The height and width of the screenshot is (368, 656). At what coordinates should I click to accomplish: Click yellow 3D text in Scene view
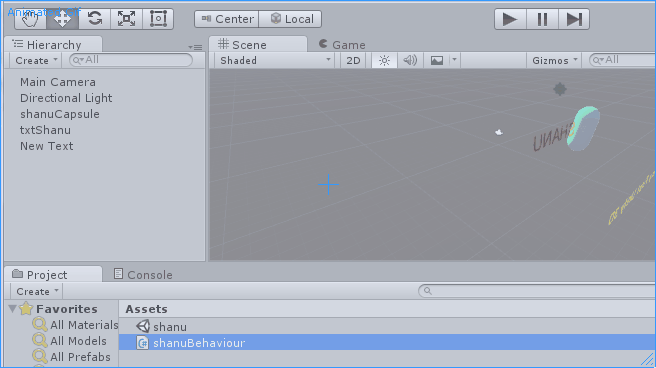click(x=631, y=199)
